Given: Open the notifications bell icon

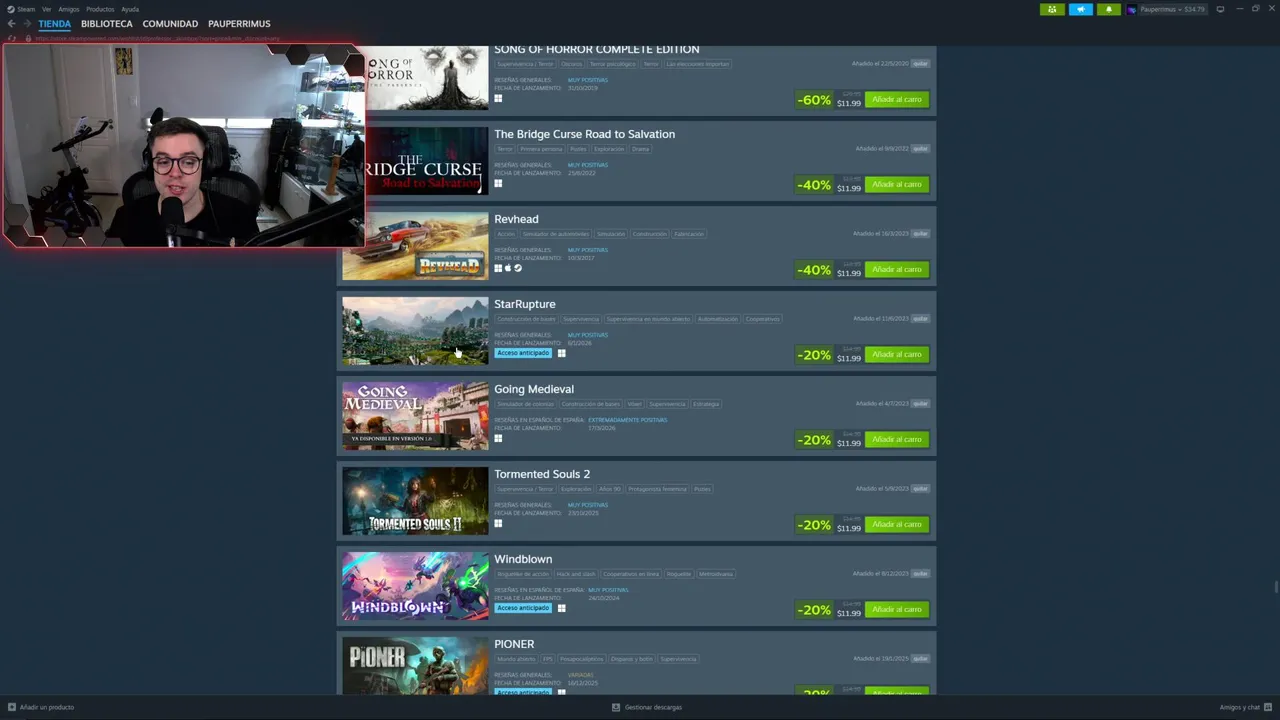Looking at the screenshot, I should 1108,9.
